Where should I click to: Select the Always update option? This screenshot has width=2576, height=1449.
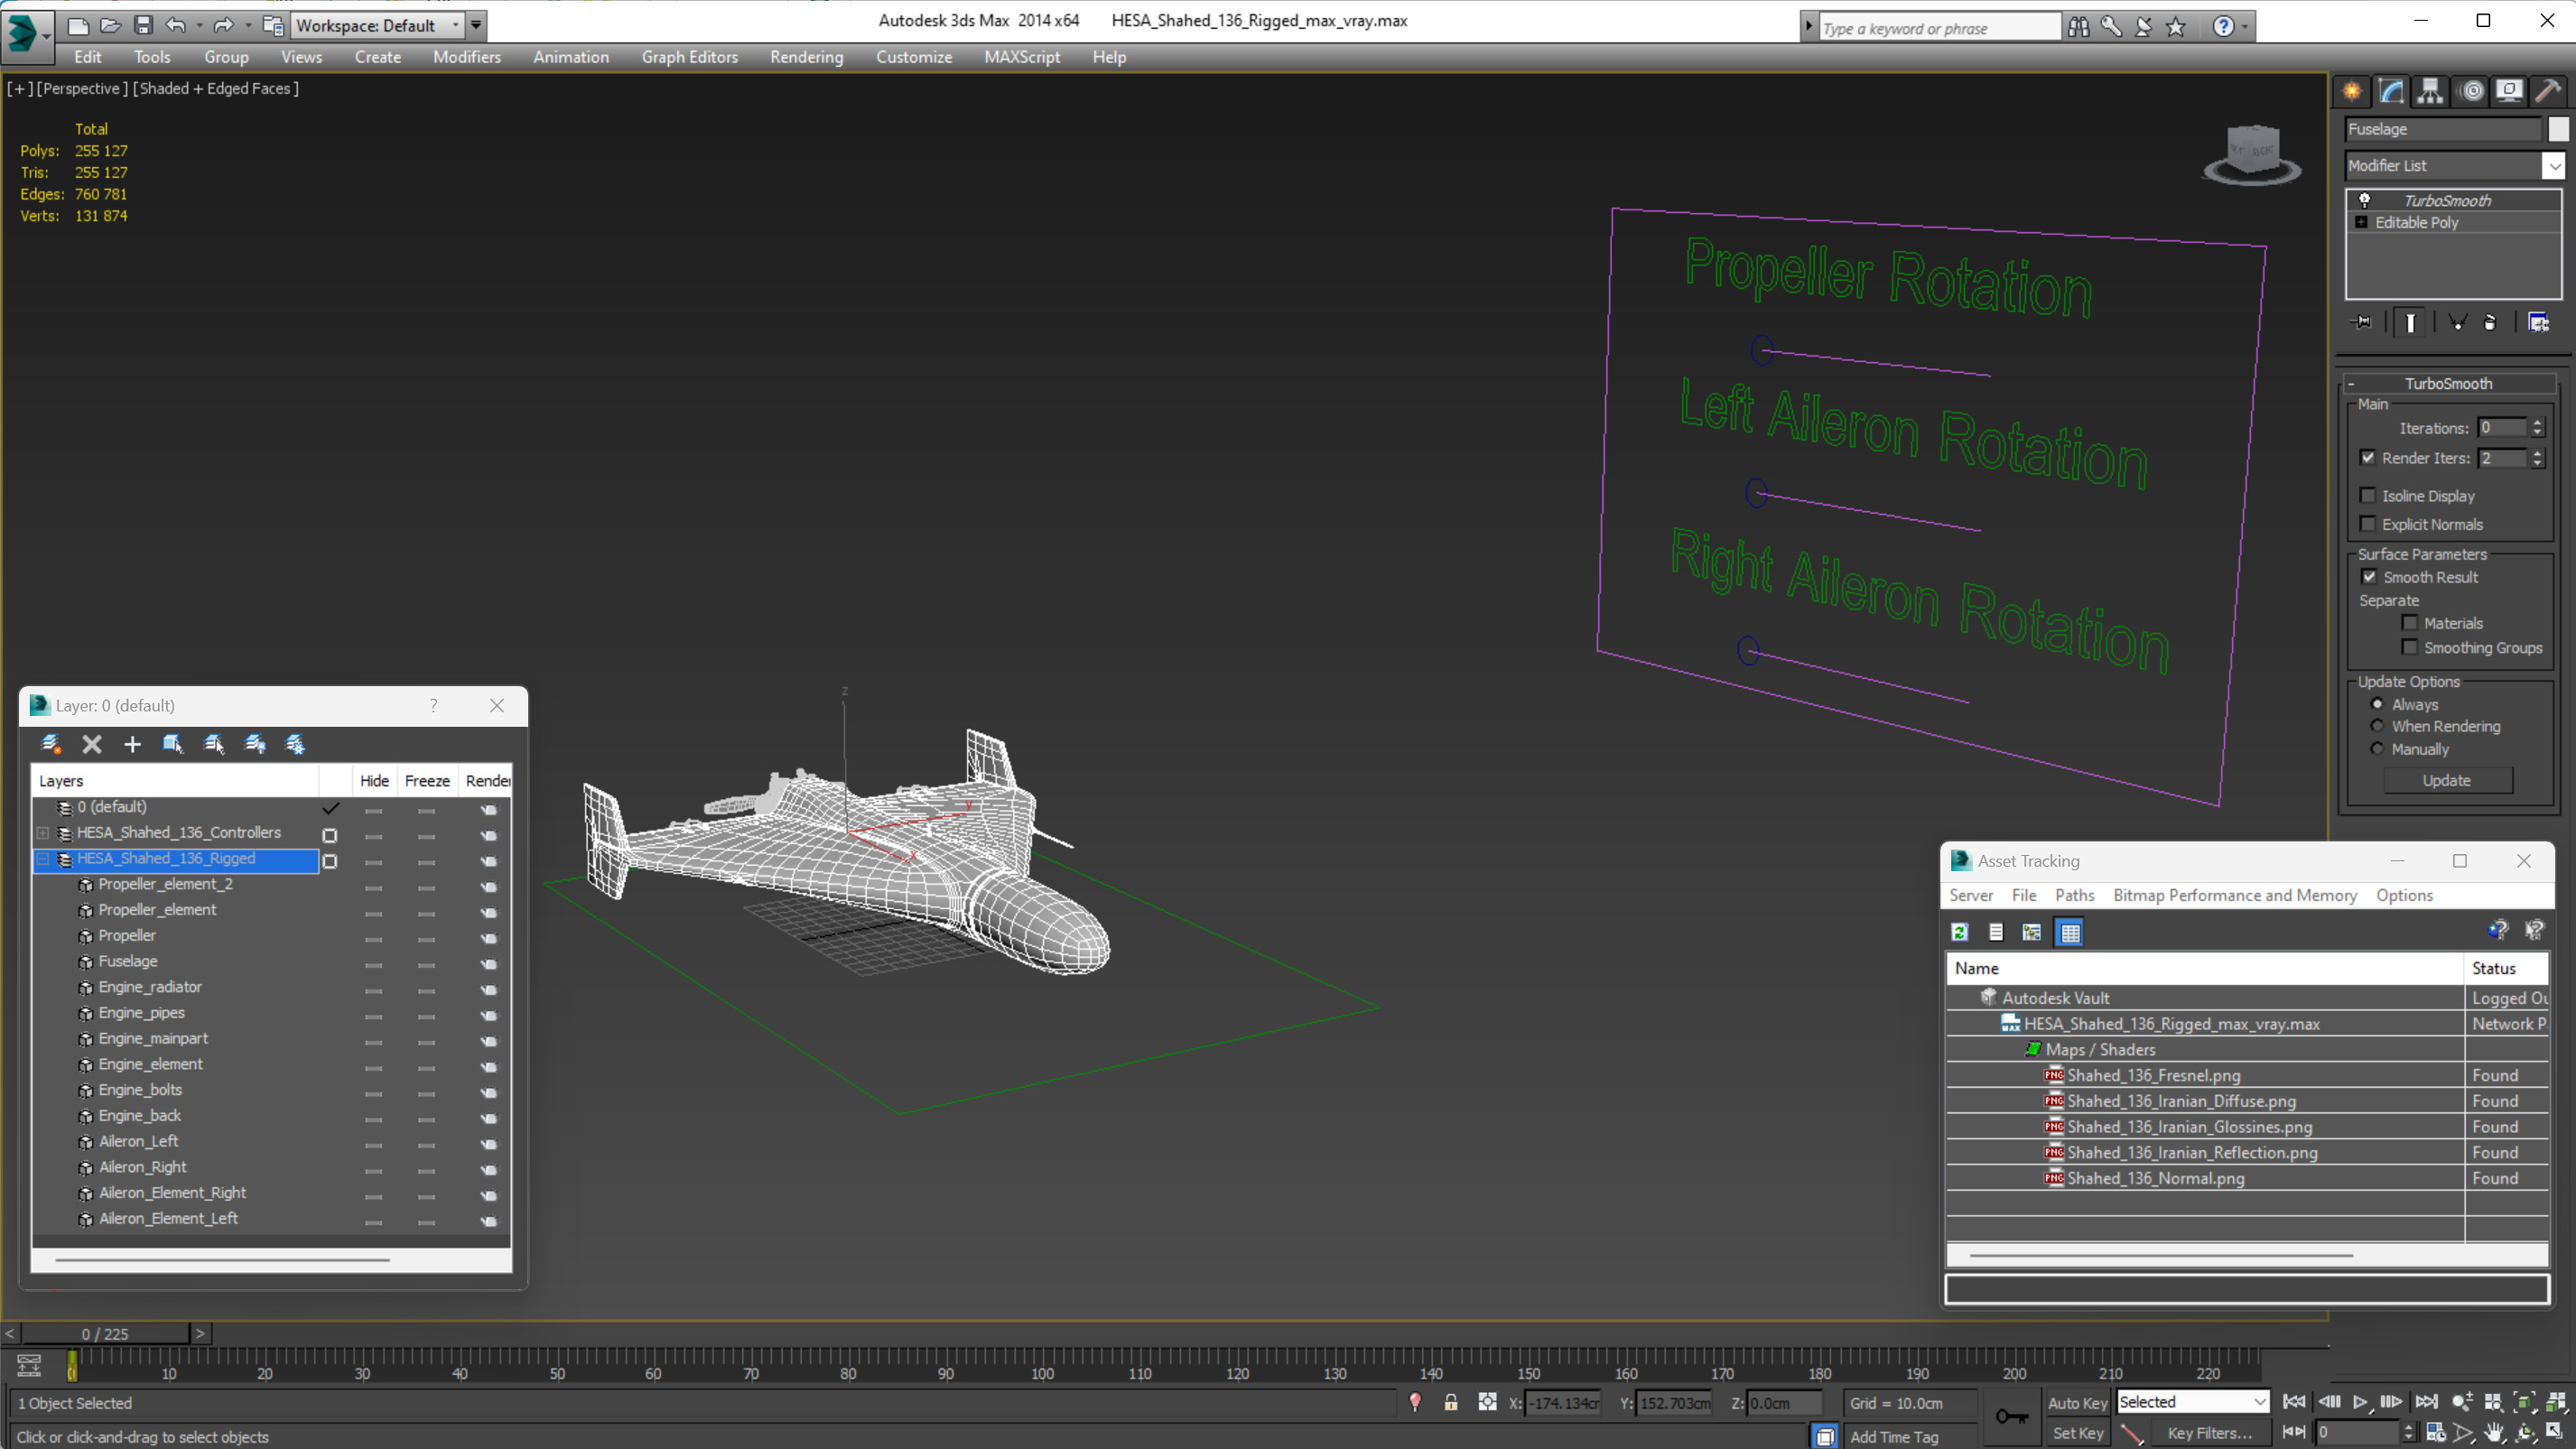2378,704
